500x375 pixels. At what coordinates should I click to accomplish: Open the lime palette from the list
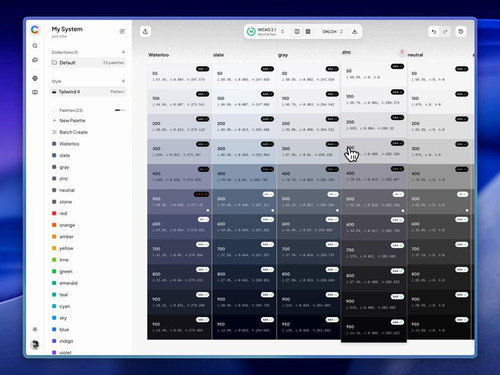64,260
